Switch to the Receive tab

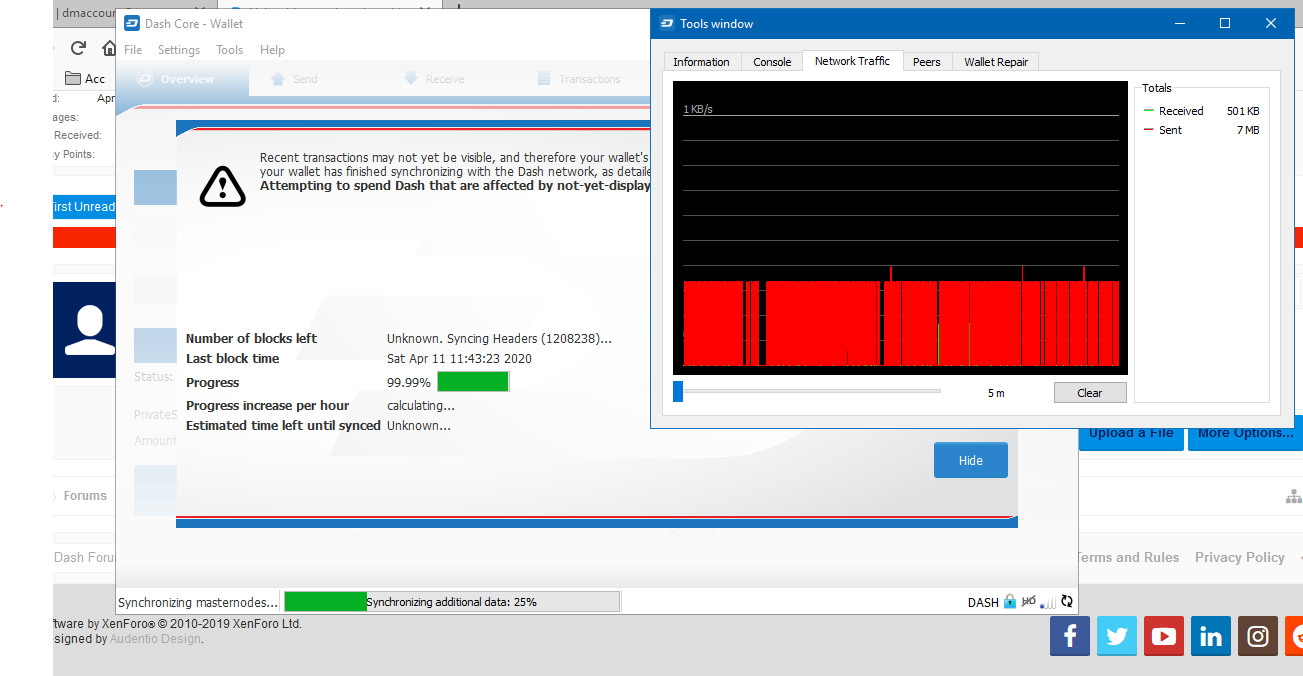(x=433, y=79)
